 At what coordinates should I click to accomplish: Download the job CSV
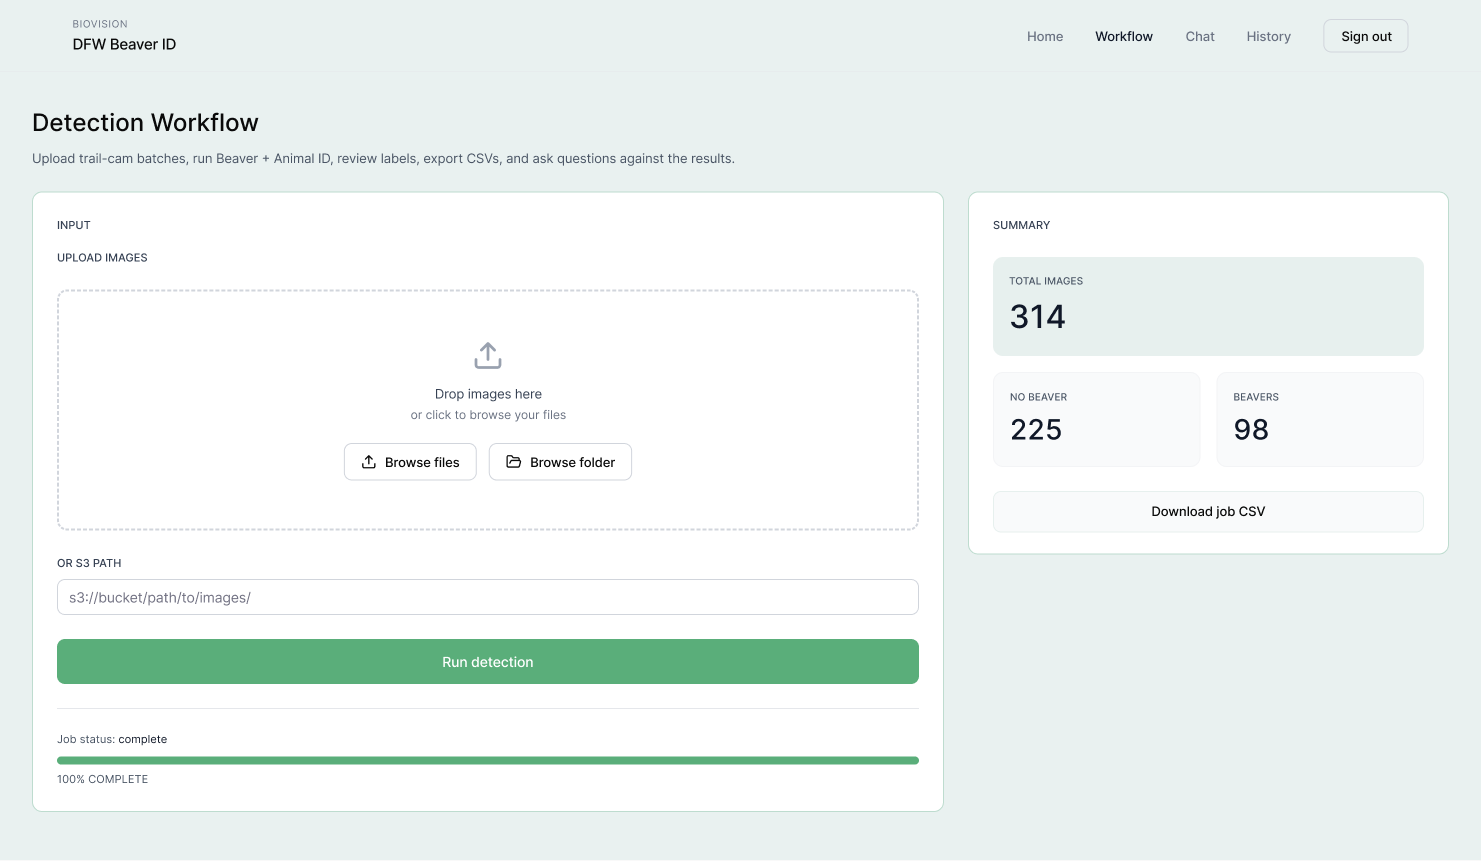(1208, 511)
